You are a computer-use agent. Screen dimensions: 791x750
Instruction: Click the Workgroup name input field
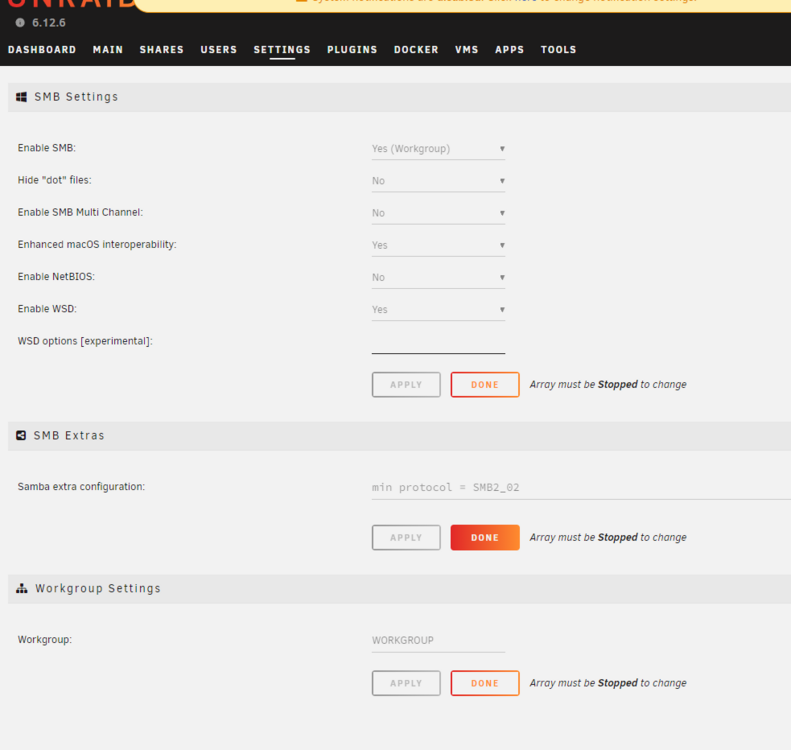438,641
